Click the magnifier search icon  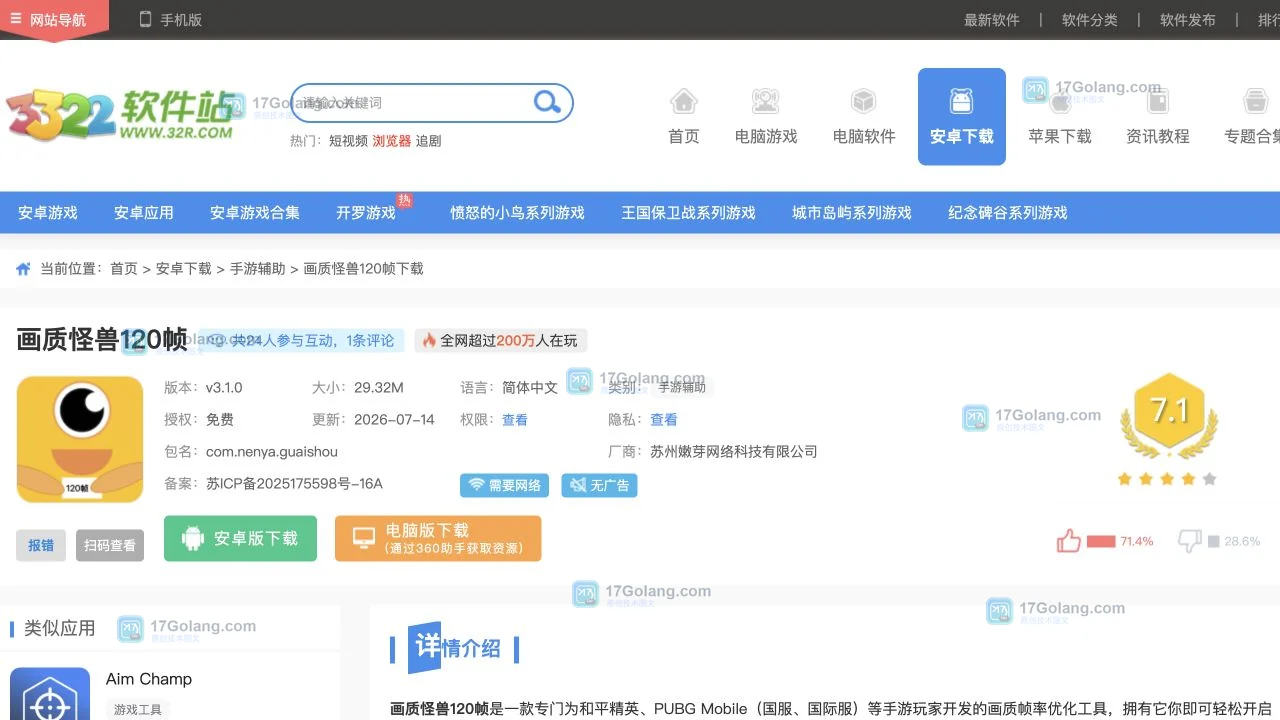547,102
